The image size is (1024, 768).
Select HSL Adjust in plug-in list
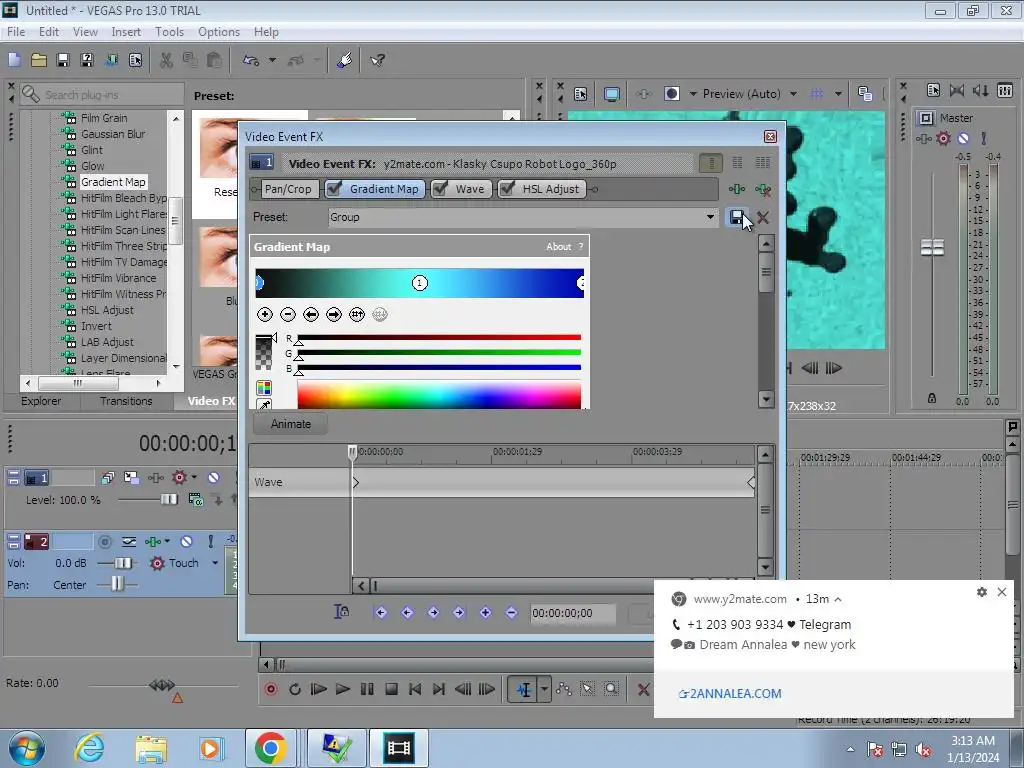pos(107,310)
